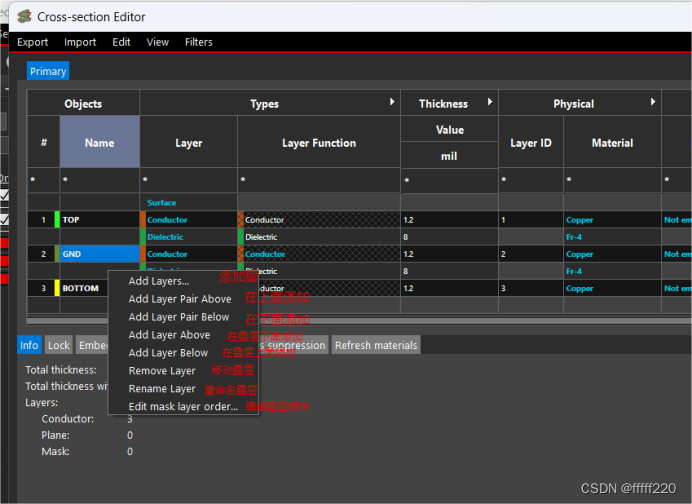Click thickness 1.2 in TOP row
Screen dimensions: 692x504
pos(449,219)
